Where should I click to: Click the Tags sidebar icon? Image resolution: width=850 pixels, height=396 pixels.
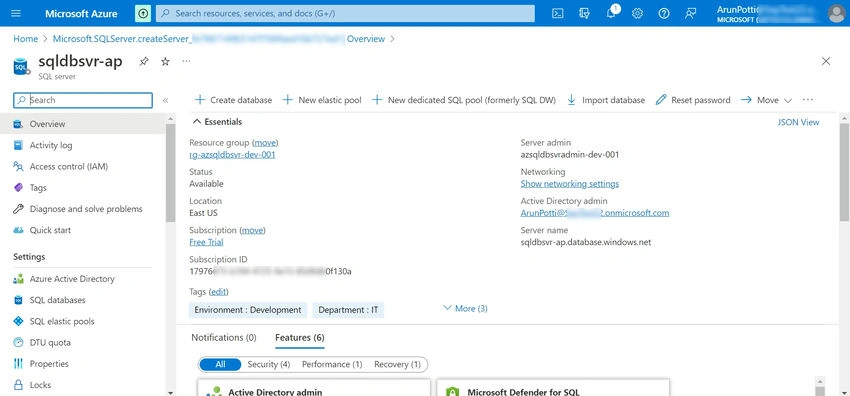[x=18, y=187]
